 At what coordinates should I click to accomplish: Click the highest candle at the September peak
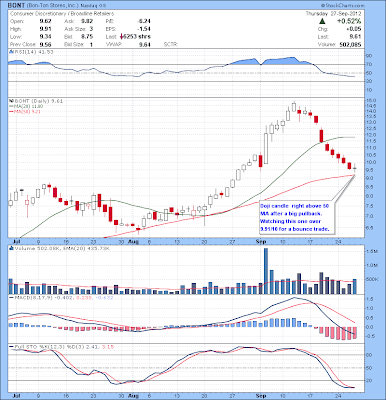point(294,107)
